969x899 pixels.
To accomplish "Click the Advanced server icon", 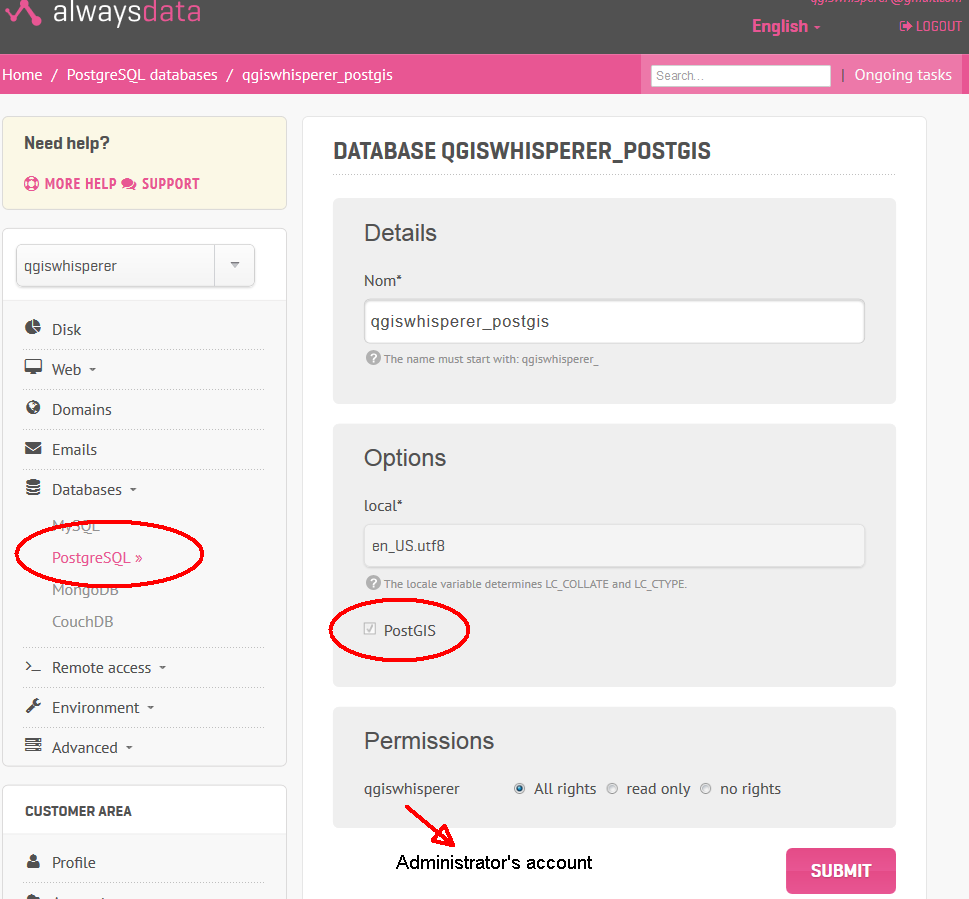I will coord(33,745).
